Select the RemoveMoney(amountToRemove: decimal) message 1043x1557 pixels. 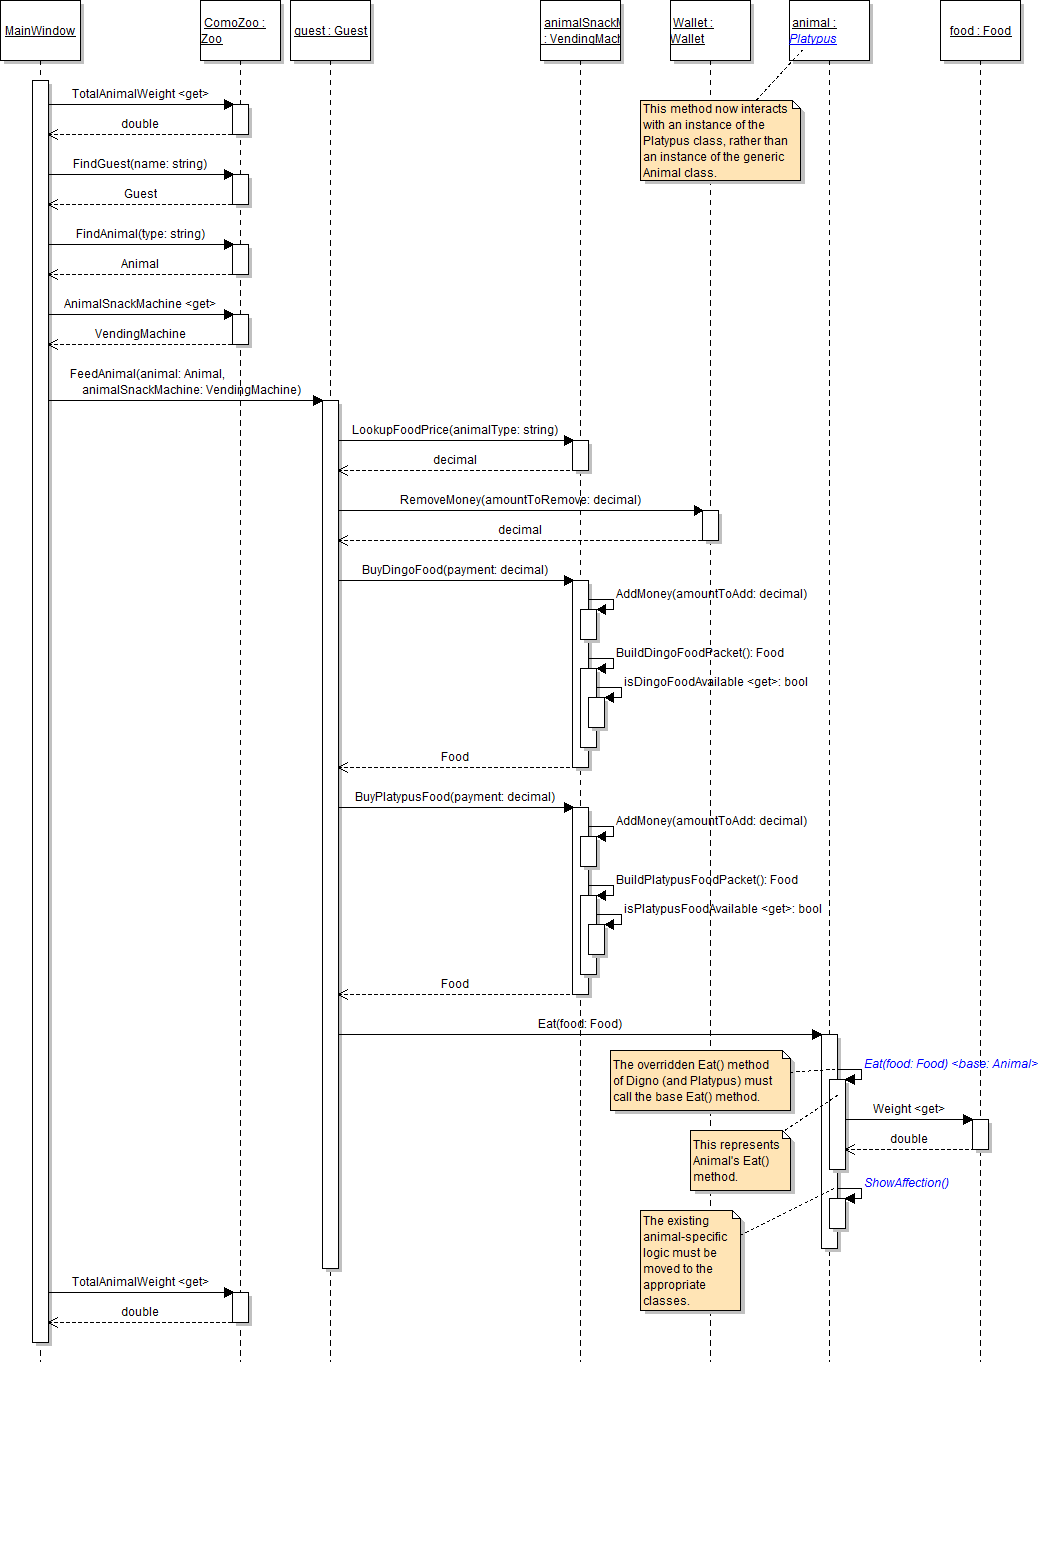click(x=520, y=500)
